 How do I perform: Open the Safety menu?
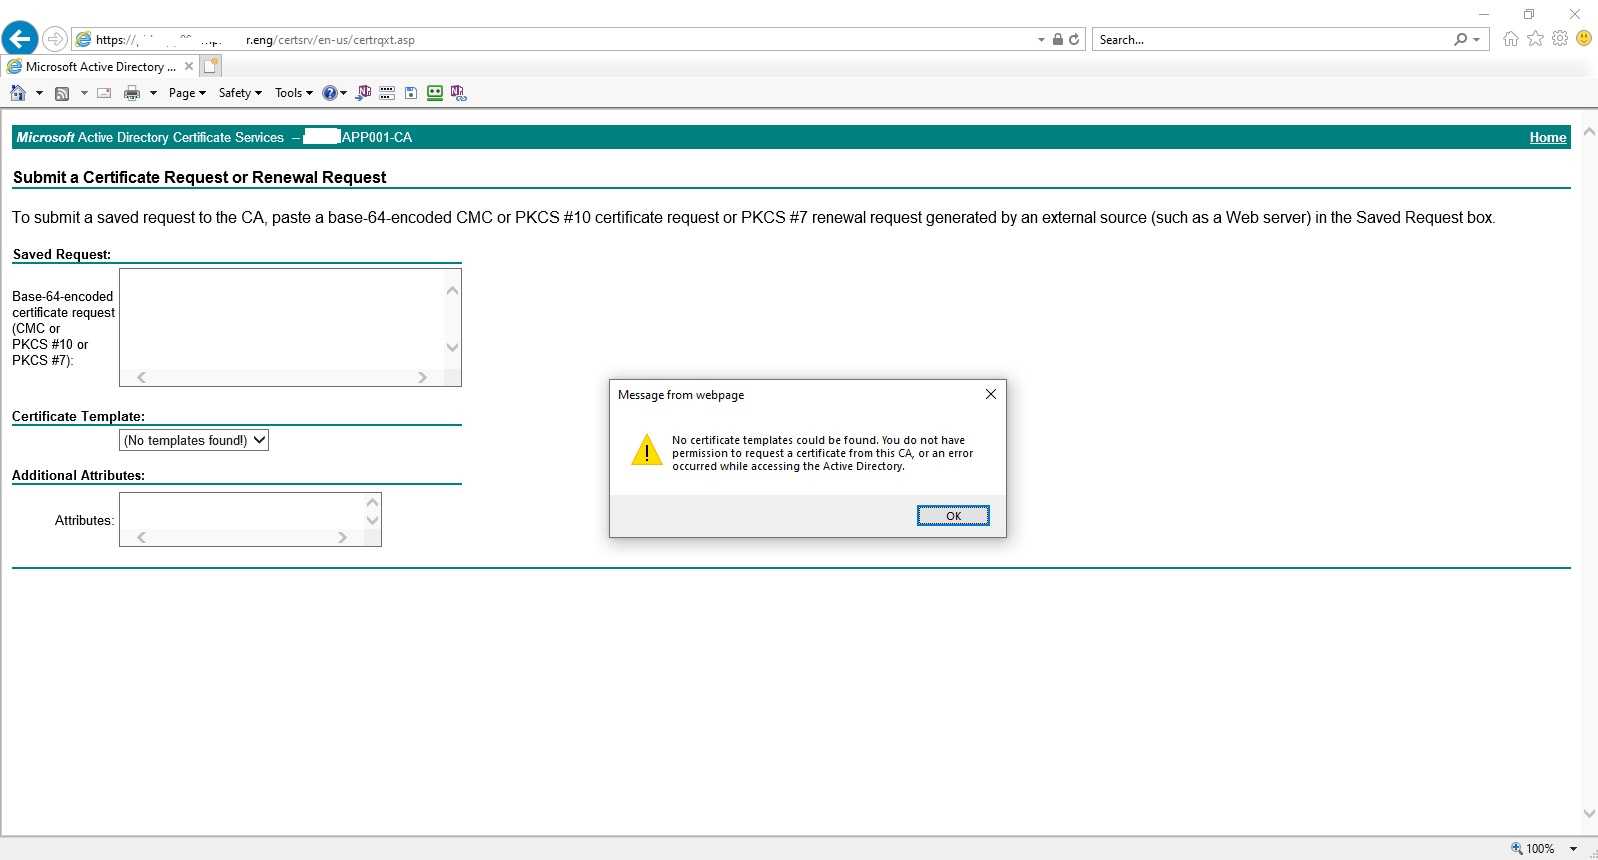click(x=240, y=93)
